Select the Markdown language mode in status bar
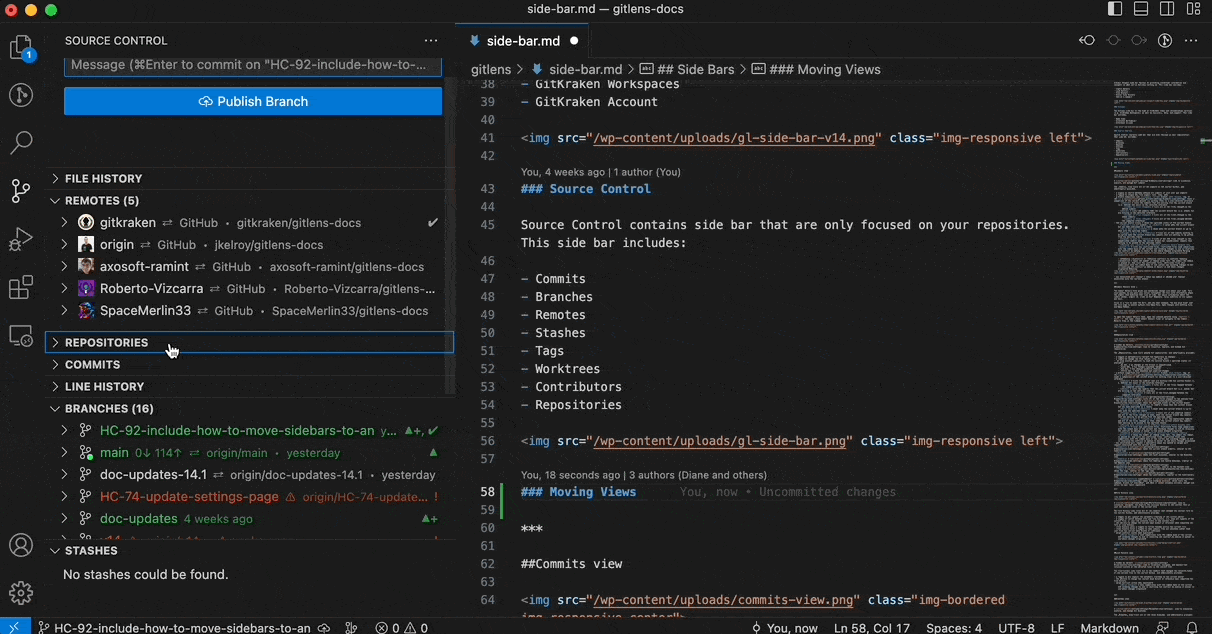This screenshot has height=634, width=1212. click(x=1109, y=628)
